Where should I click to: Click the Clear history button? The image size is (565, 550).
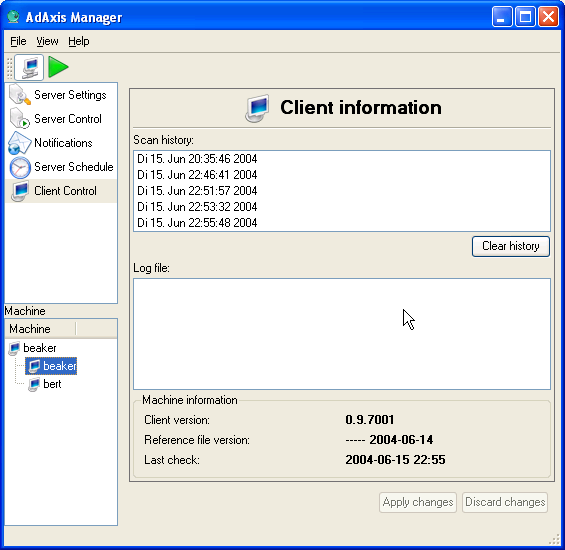[x=511, y=247]
